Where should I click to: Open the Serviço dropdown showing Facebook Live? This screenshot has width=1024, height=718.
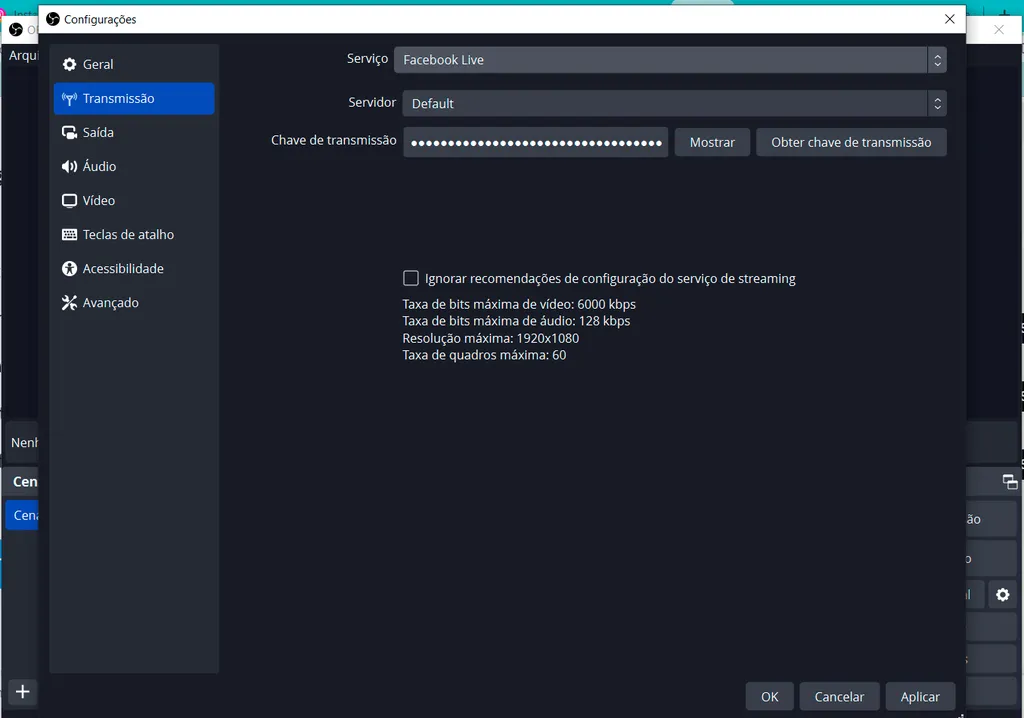(x=670, y=60)
